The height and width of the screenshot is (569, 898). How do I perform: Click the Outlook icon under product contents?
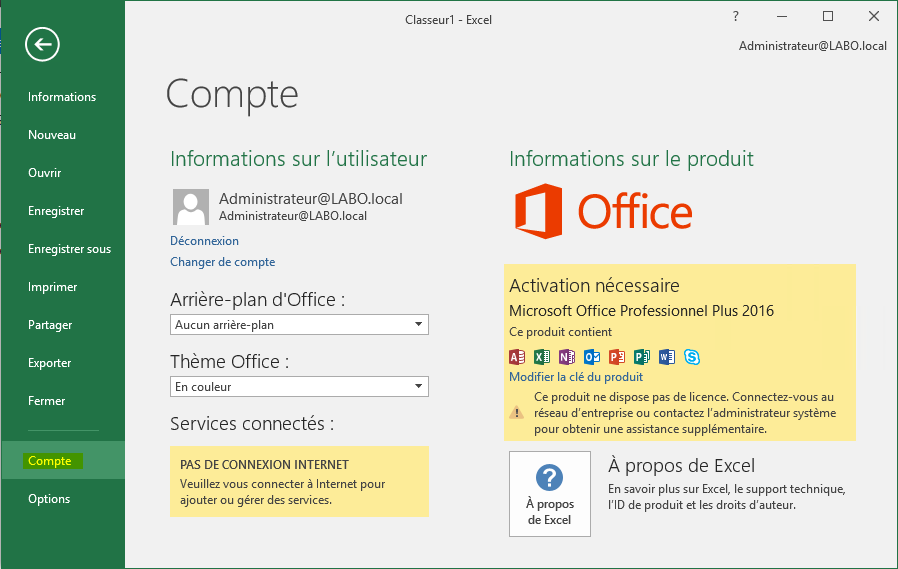pyautogui.click(x=592, y=357)
